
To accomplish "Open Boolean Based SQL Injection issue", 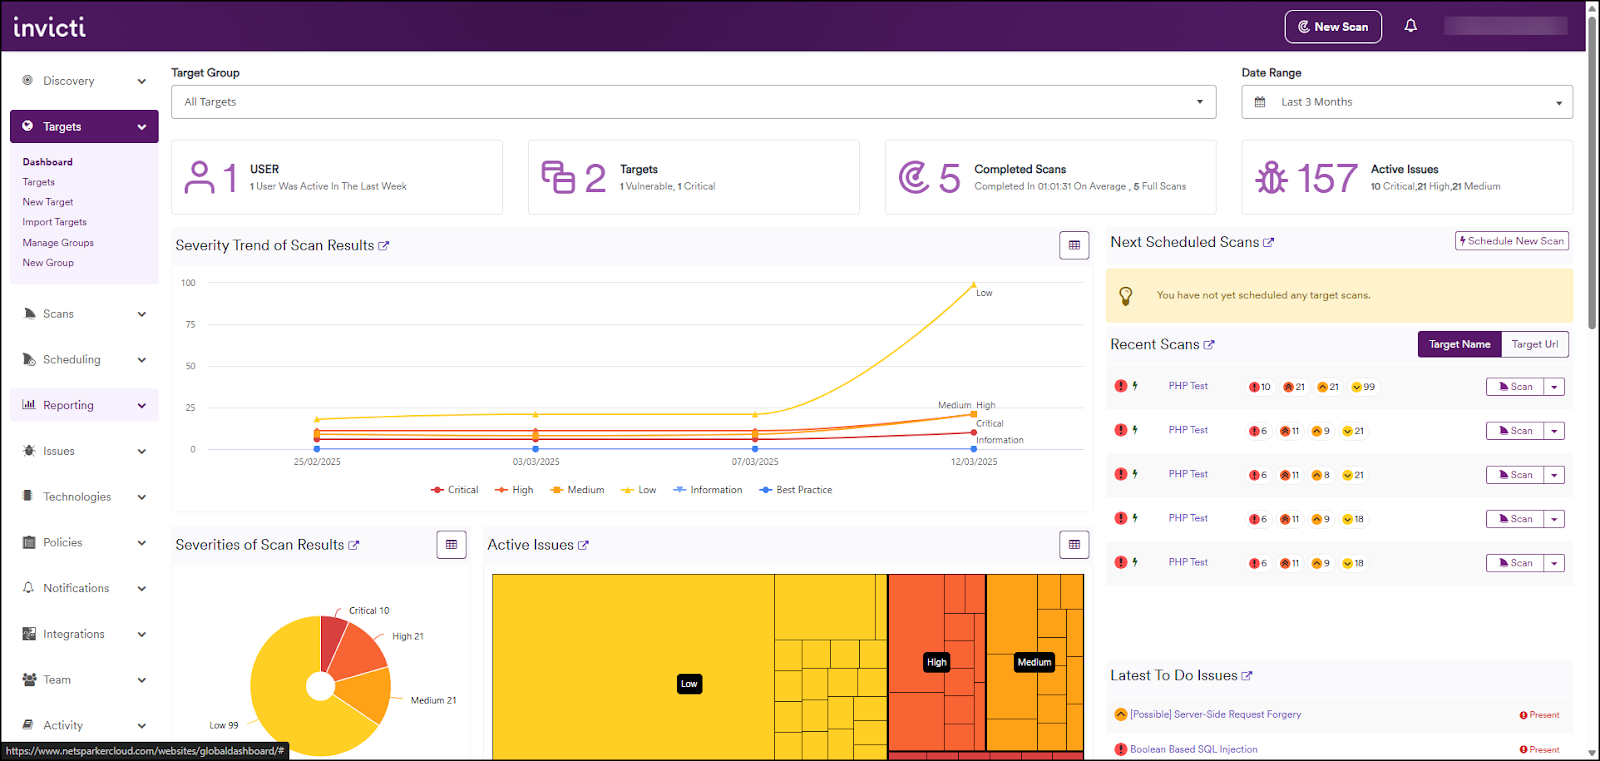I will click(1193, 749).
